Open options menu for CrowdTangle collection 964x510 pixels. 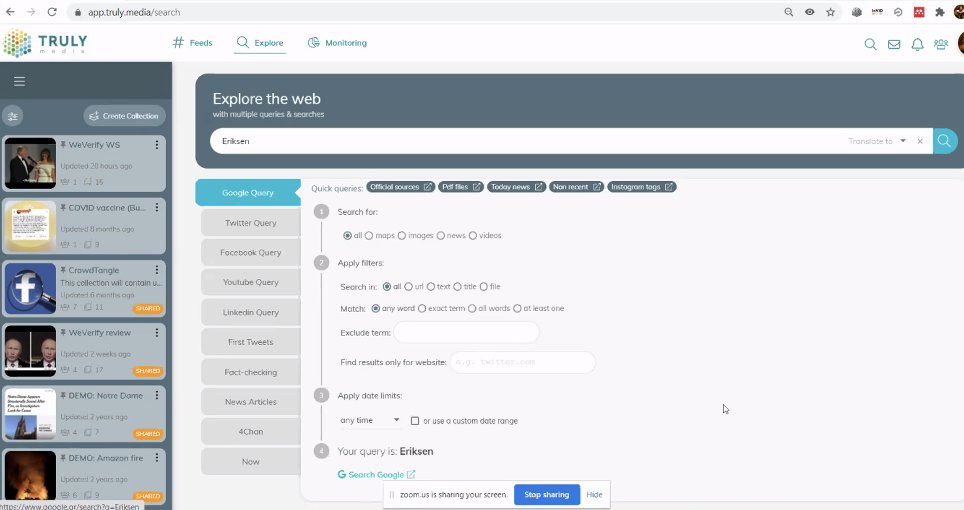pyautogui.click(x=157, y=270)
